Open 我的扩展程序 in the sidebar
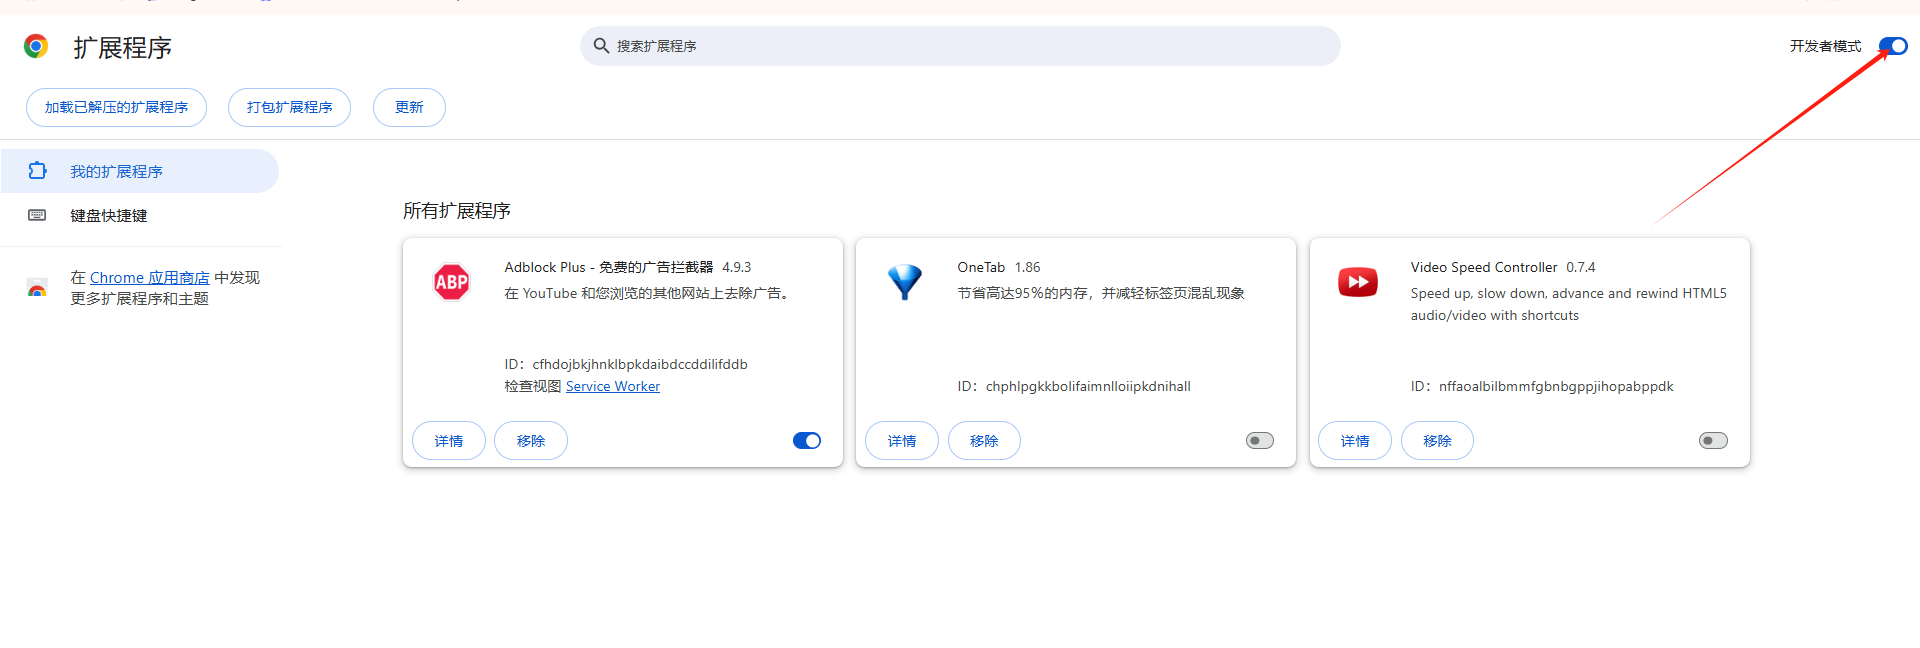This screenshot has width=1920, height=648. coord(140,171)
